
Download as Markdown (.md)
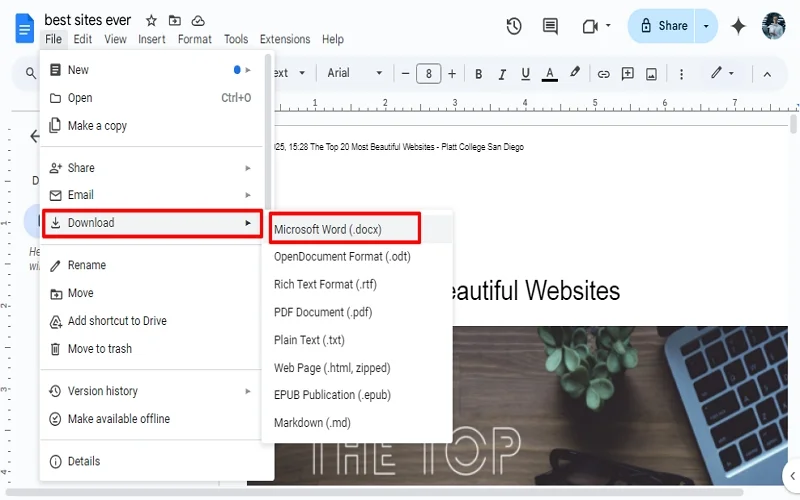pos(357,423)
